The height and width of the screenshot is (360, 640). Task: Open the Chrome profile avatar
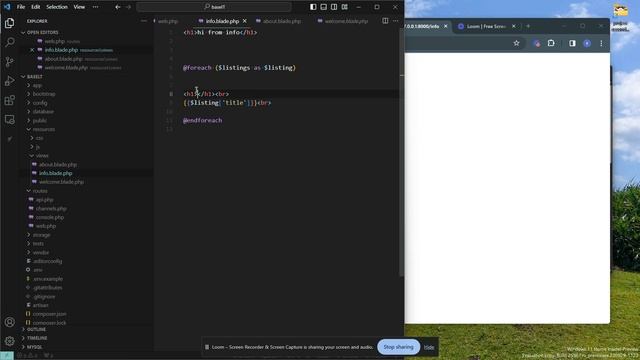(x=587, y=43)
